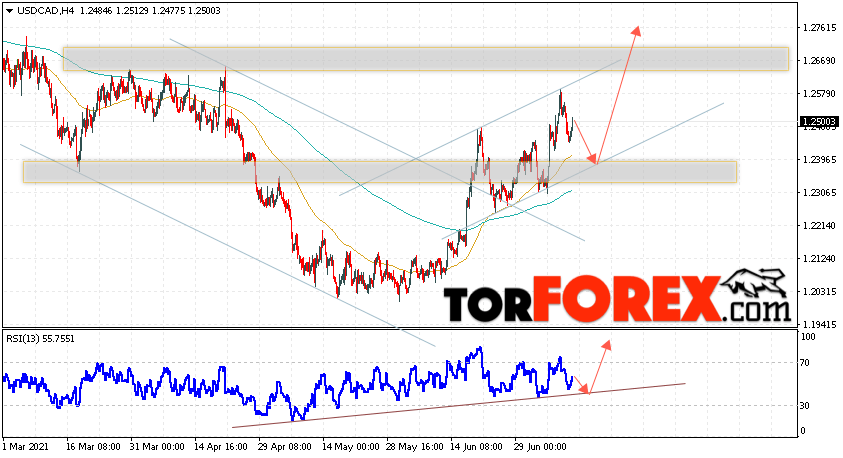The height and width of the screenshot is (458, 843).
Task: Click the 1.20315 price axis label
Action: pyautogui.click(x=819, y=292)
